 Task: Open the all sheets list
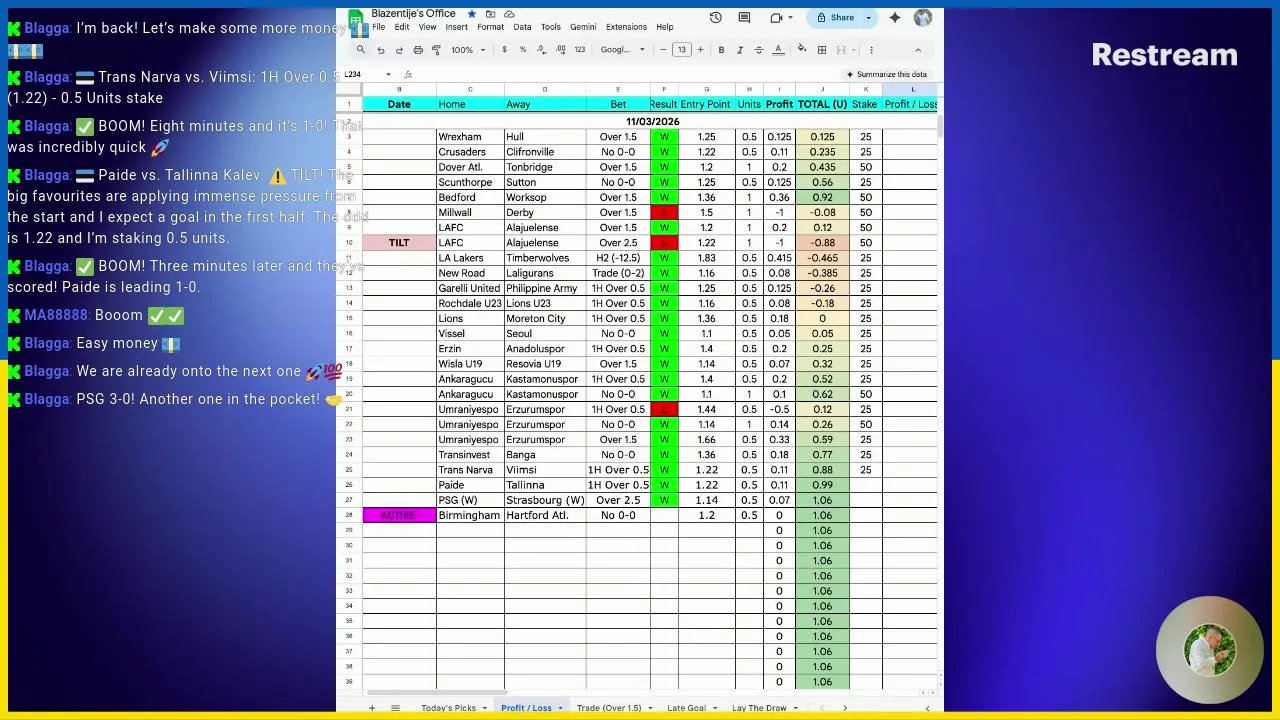pyautogui.click(x=395, y=708)
